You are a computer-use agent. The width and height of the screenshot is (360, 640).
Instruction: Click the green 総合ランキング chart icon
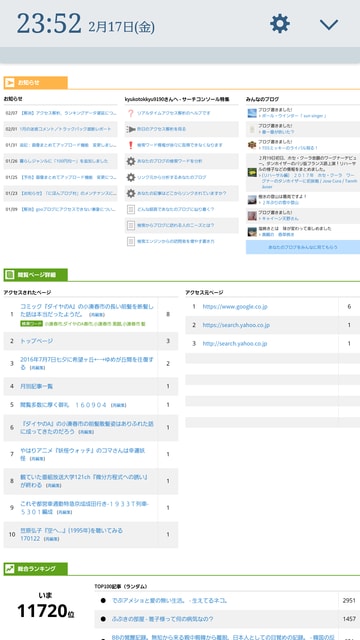point(9,569)
